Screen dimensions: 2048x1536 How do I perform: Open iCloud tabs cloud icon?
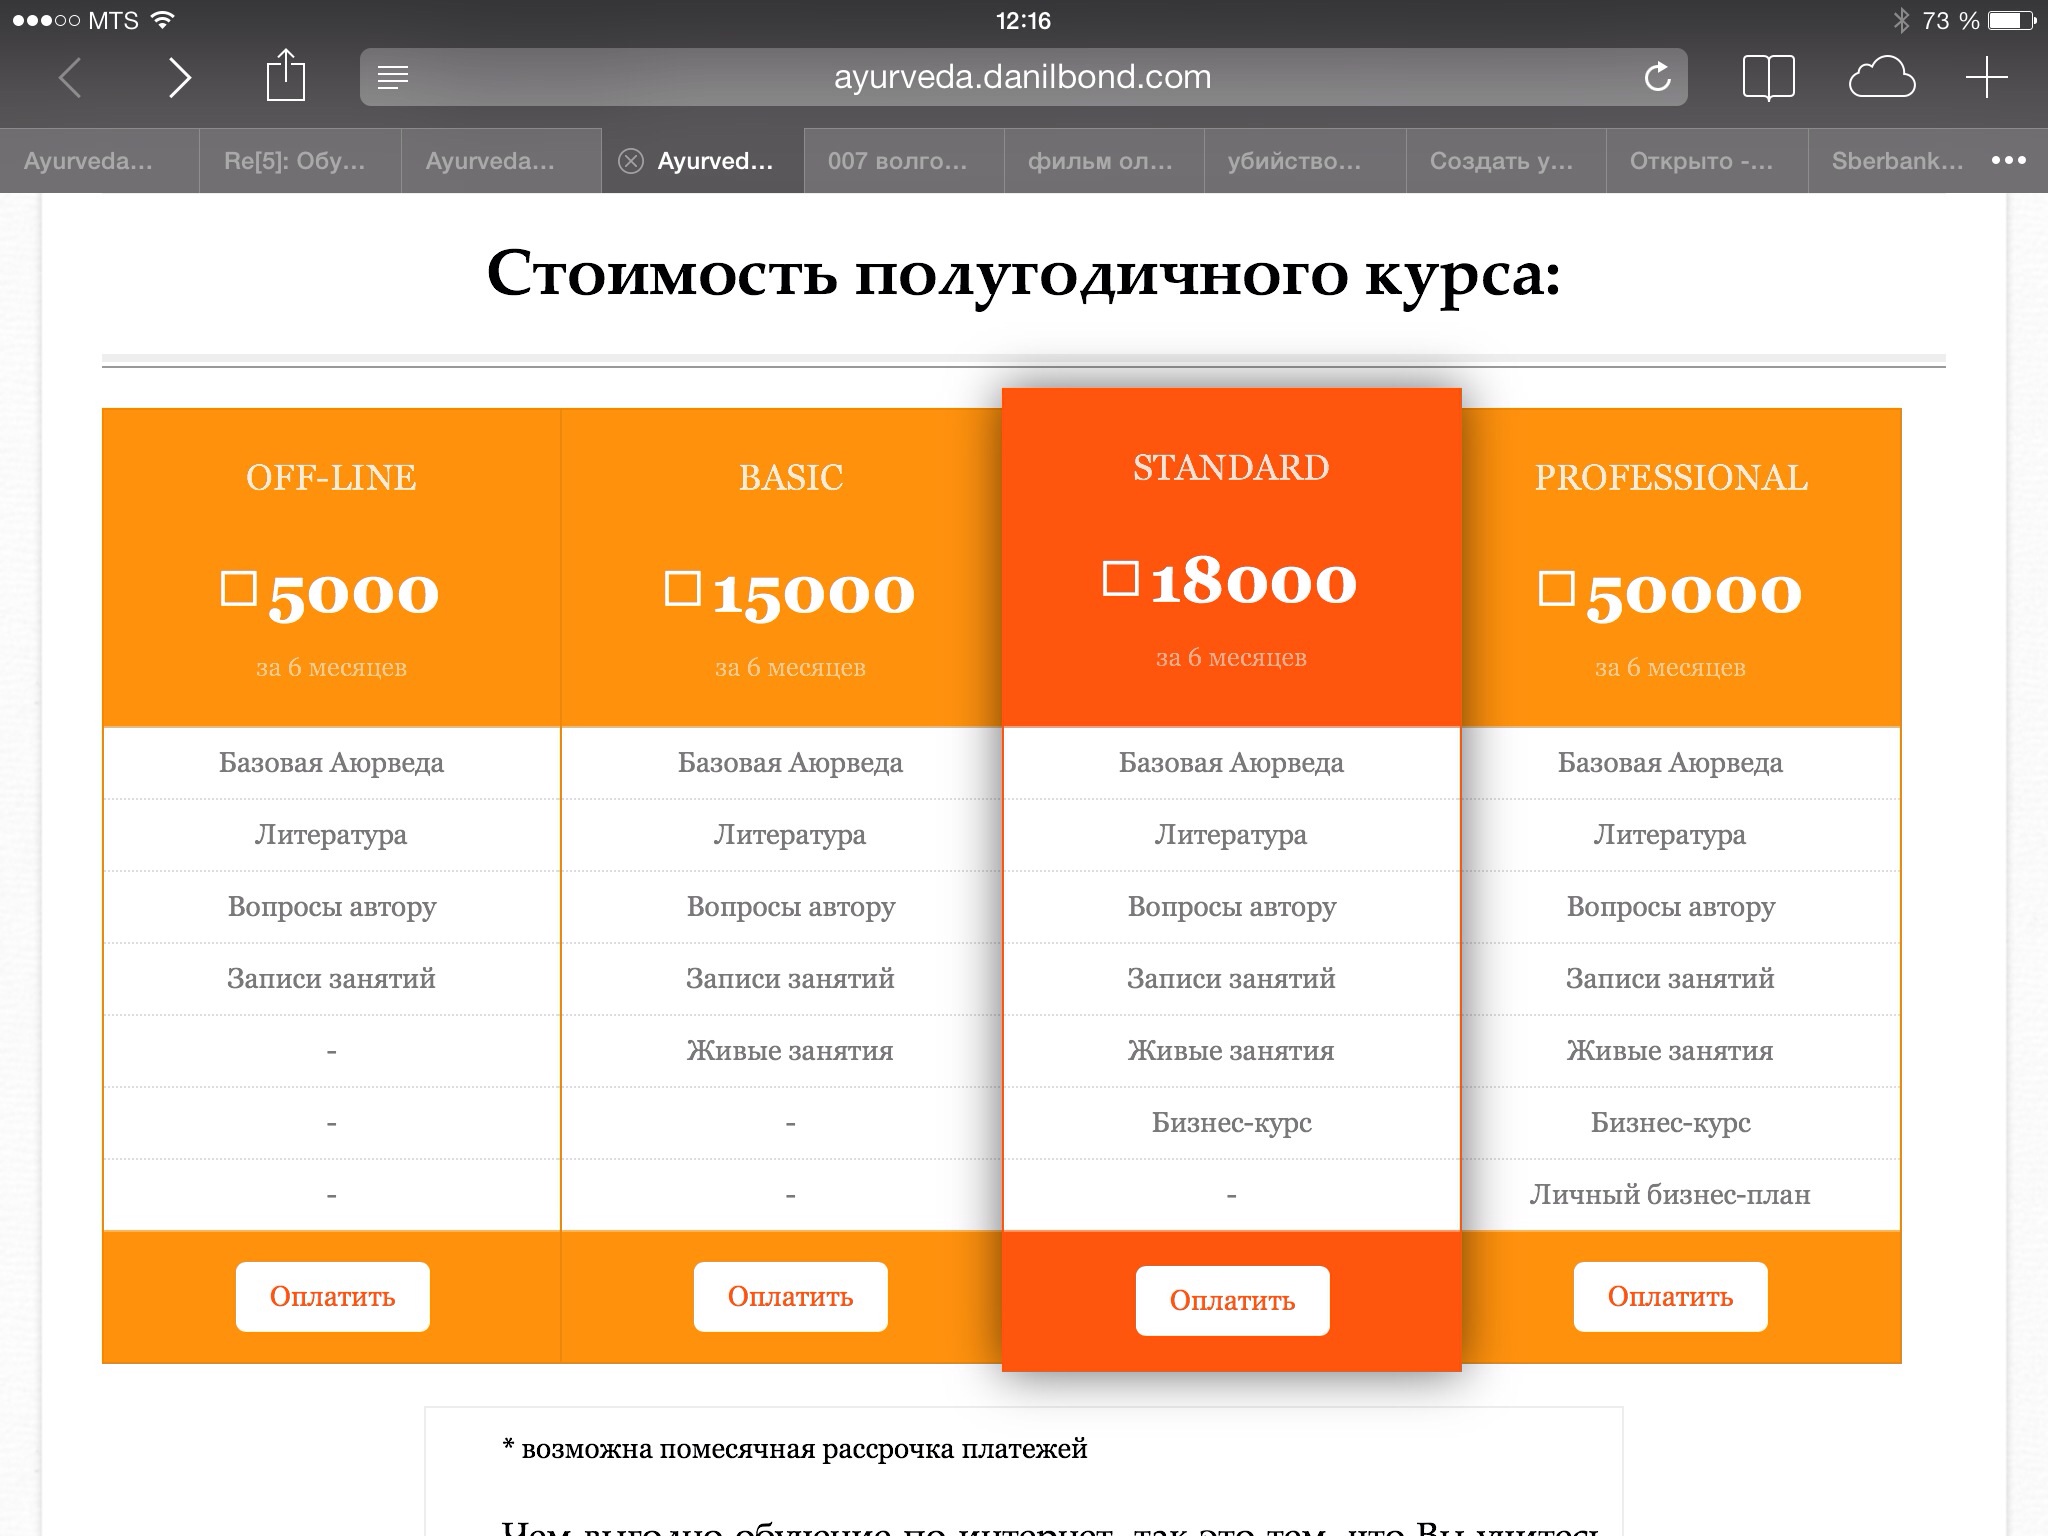click(1881, 78)
